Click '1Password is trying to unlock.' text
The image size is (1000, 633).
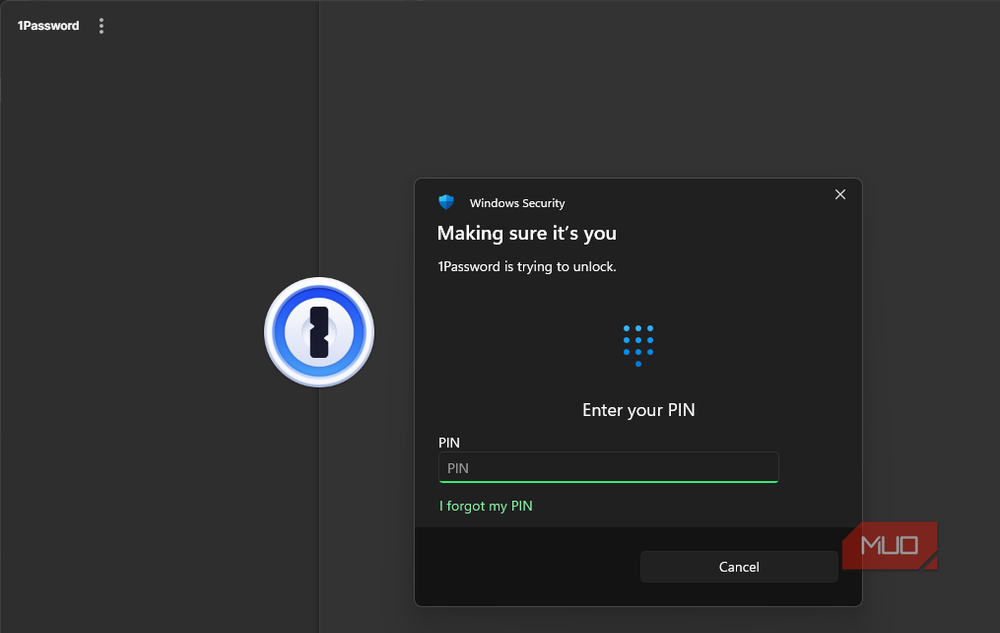click(x=527, y=266)
